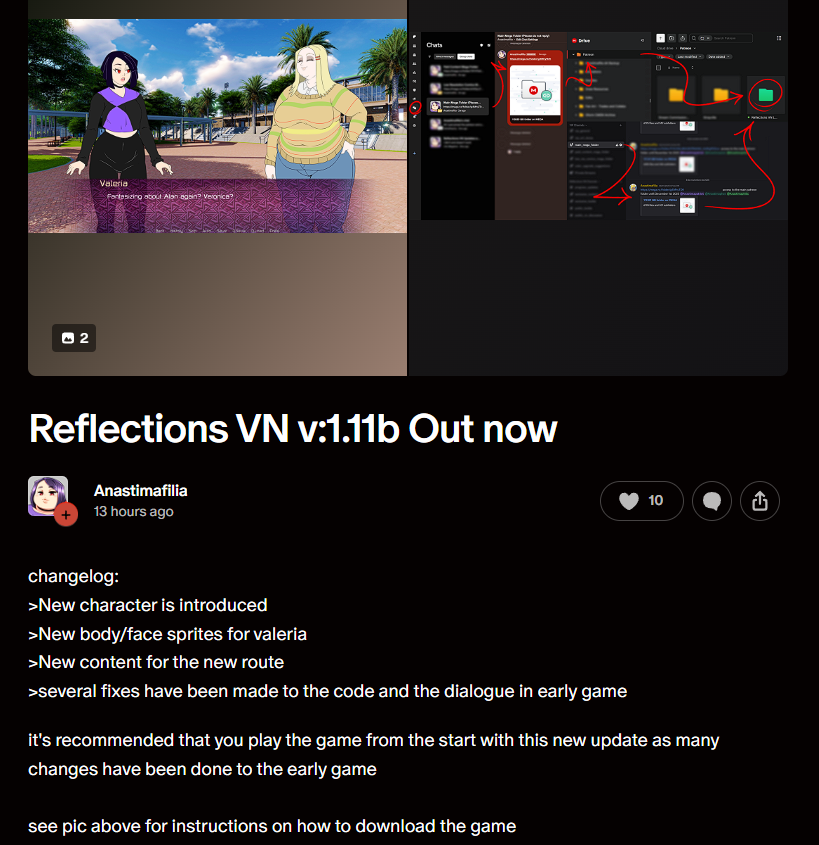Like the post with the heart button
The image size is (819, 845).
coord(641,501)
